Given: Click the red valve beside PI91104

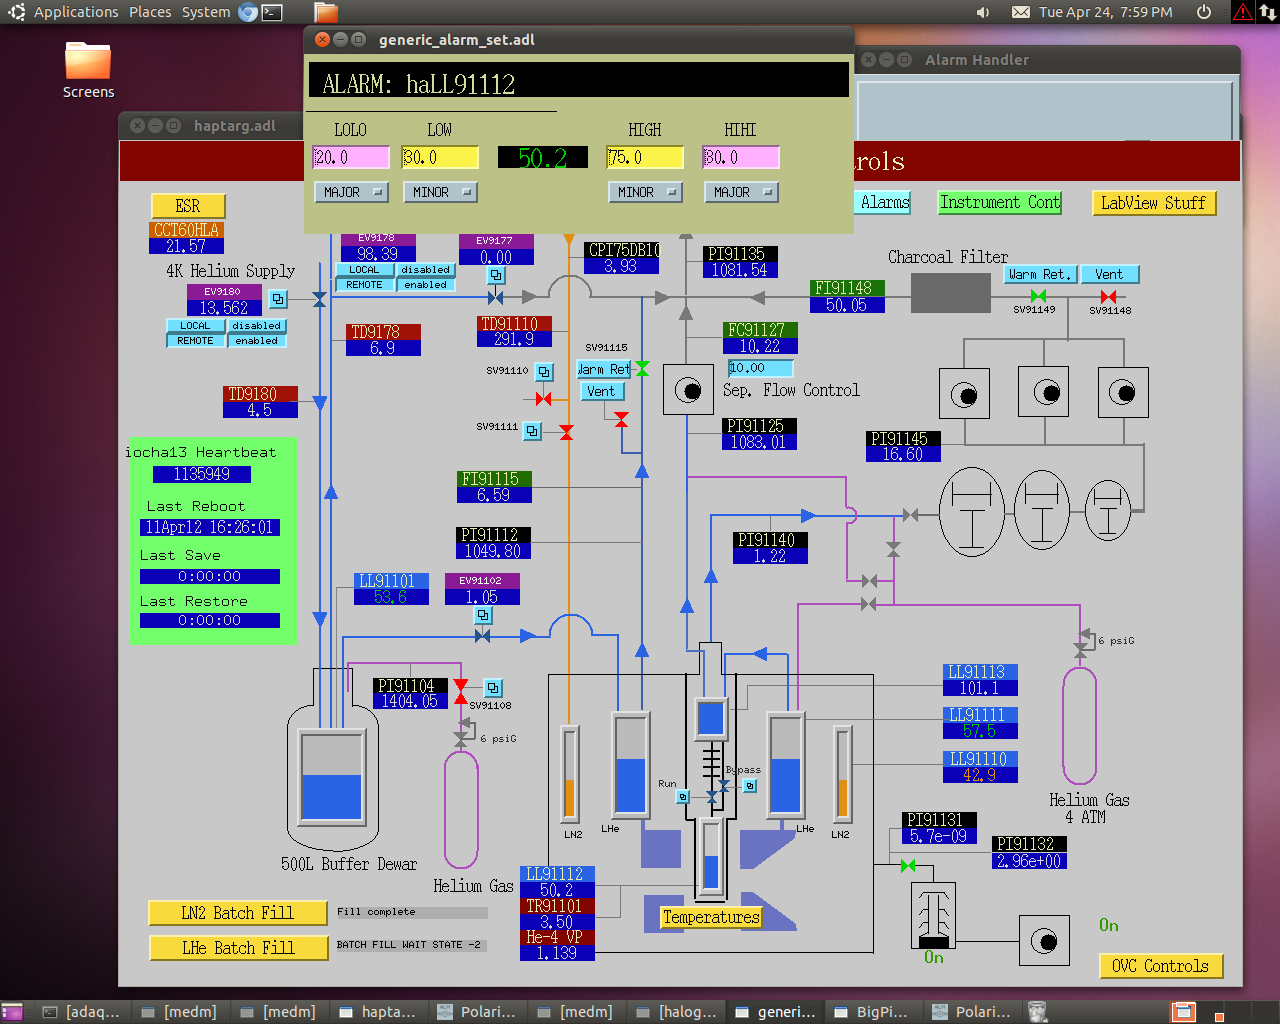Looking at the screenshot, I should [x=461, y=691].
